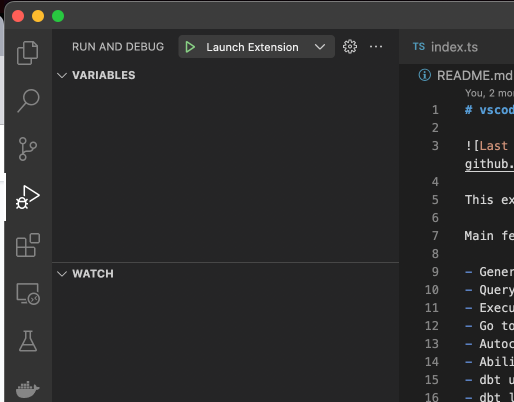Minimize the window with yellow button
Viewport: 514px width, 402px height.
pyautogui.click(x=38, y=16)
